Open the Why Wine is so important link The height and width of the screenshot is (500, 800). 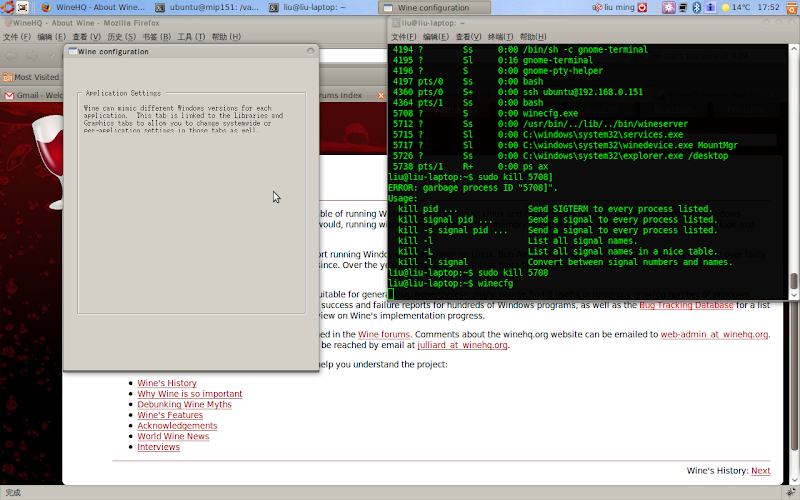[x=190, y=394]
